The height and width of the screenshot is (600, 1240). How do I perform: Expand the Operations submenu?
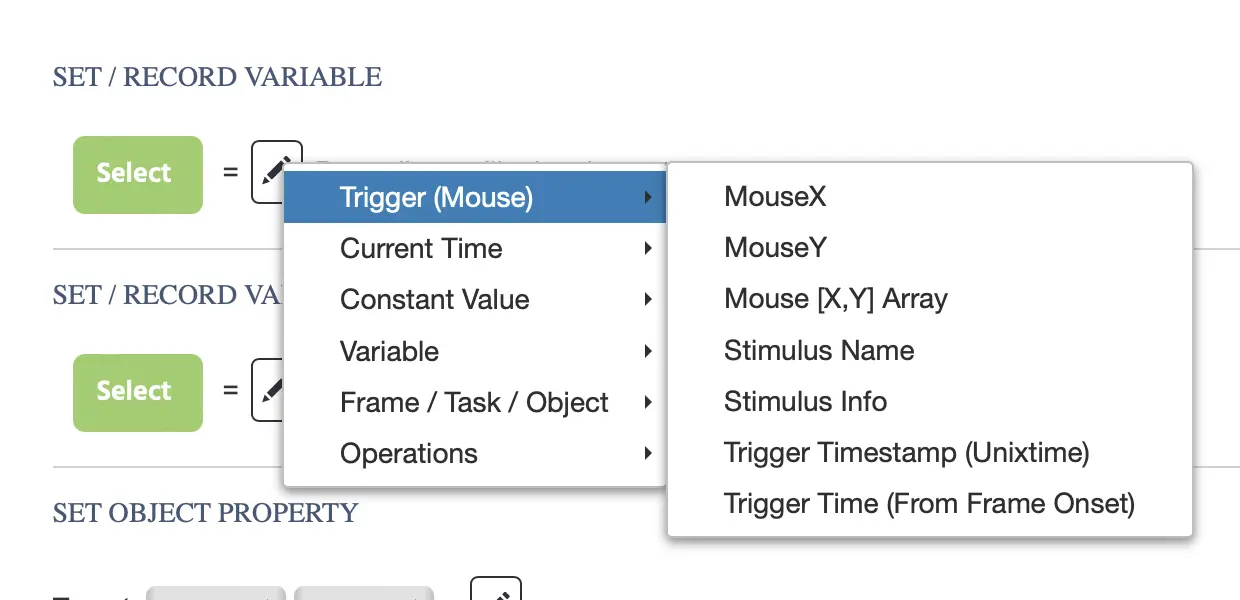[409, 453]
